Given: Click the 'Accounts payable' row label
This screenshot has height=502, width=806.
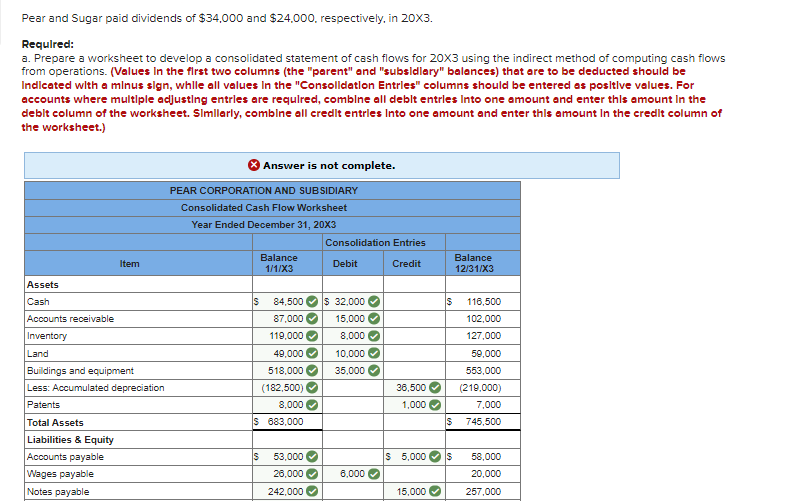Looking at the screenshot, I should (x=65, y=456).
